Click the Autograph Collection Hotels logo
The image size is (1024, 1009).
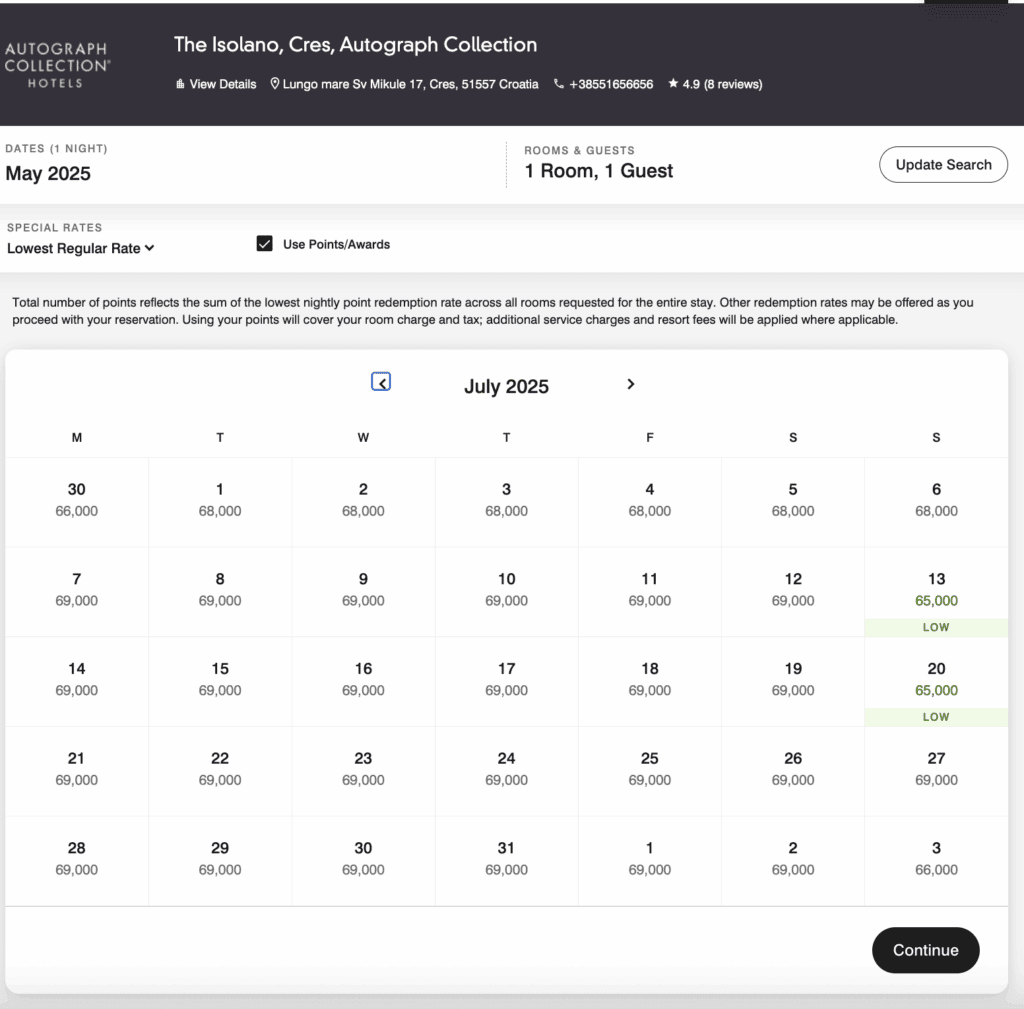point(57,62)
